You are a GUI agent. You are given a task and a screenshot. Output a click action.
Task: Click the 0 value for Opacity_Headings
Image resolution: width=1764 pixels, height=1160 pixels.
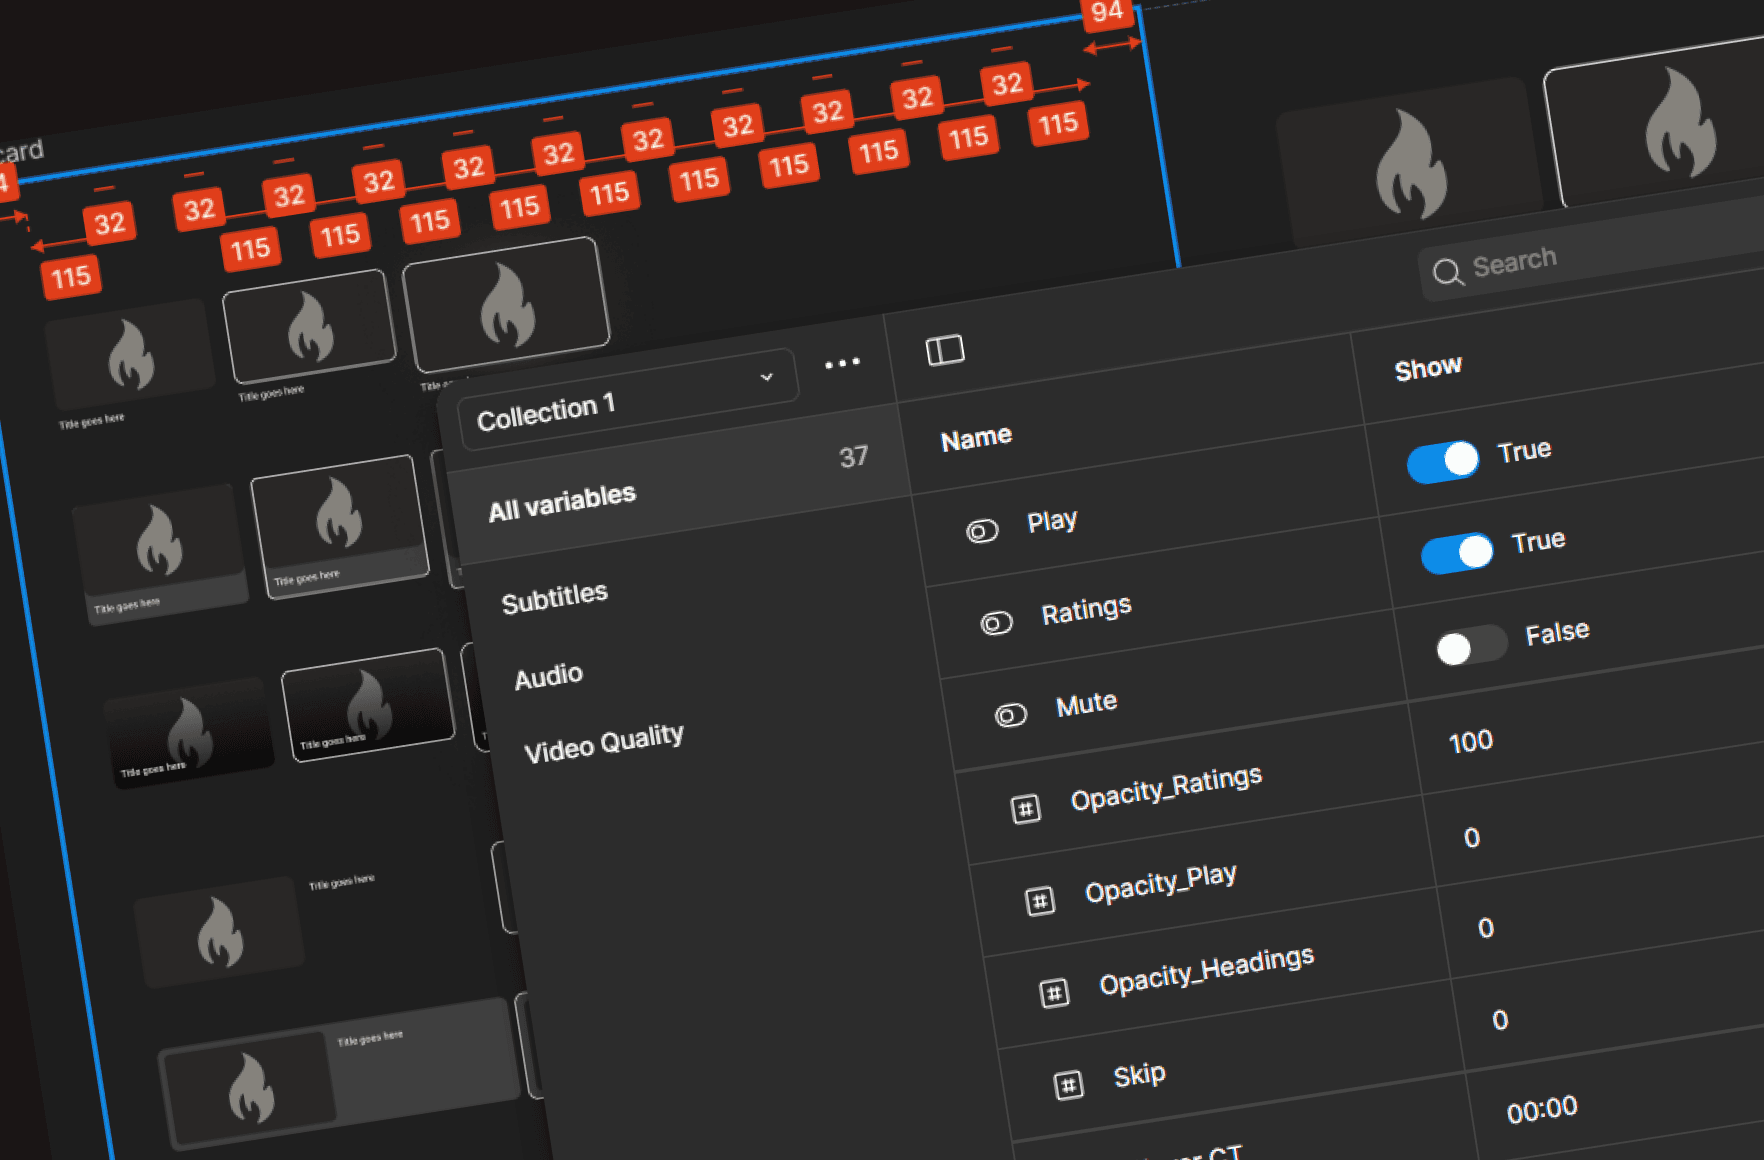pos(1485,929)
